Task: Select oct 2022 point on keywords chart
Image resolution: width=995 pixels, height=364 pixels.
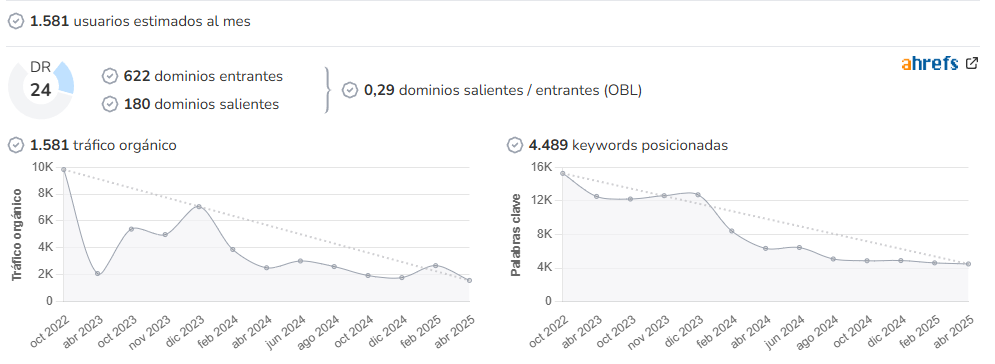Action: click(562, 173)
